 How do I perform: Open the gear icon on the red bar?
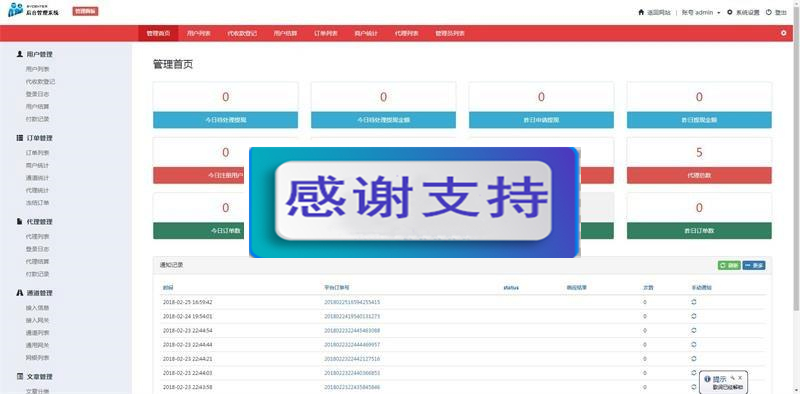coord(784,33)
